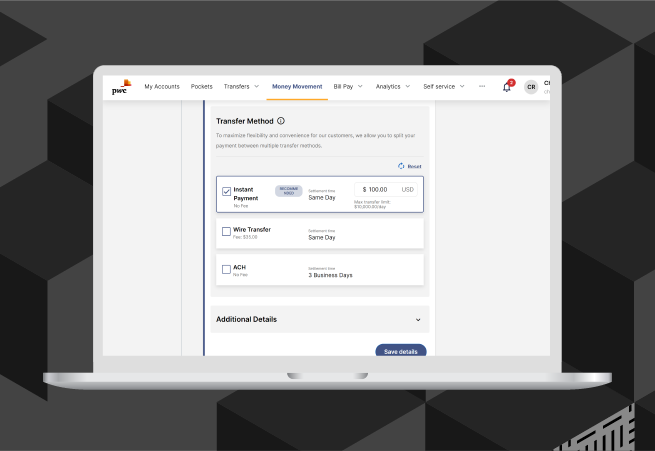The width and height of the screenshot is (655, 451).
Task: Enable the Wire Transfer checkbox
Action: [226, 231]
